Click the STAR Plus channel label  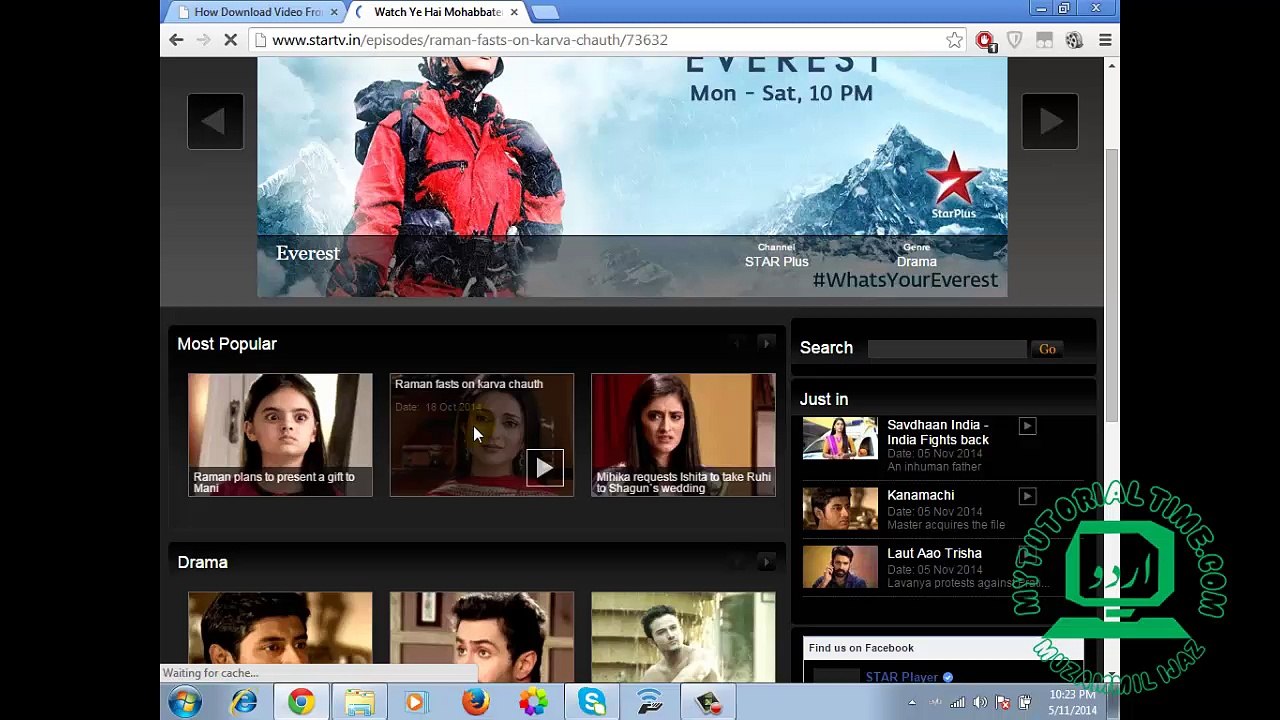pyautogui.click(x=777, y=262)
